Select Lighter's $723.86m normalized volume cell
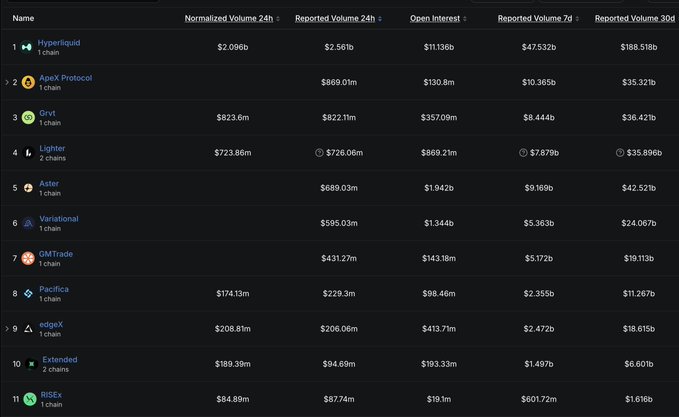This screenshot has height=417, width=679. [x=233, y=152]
